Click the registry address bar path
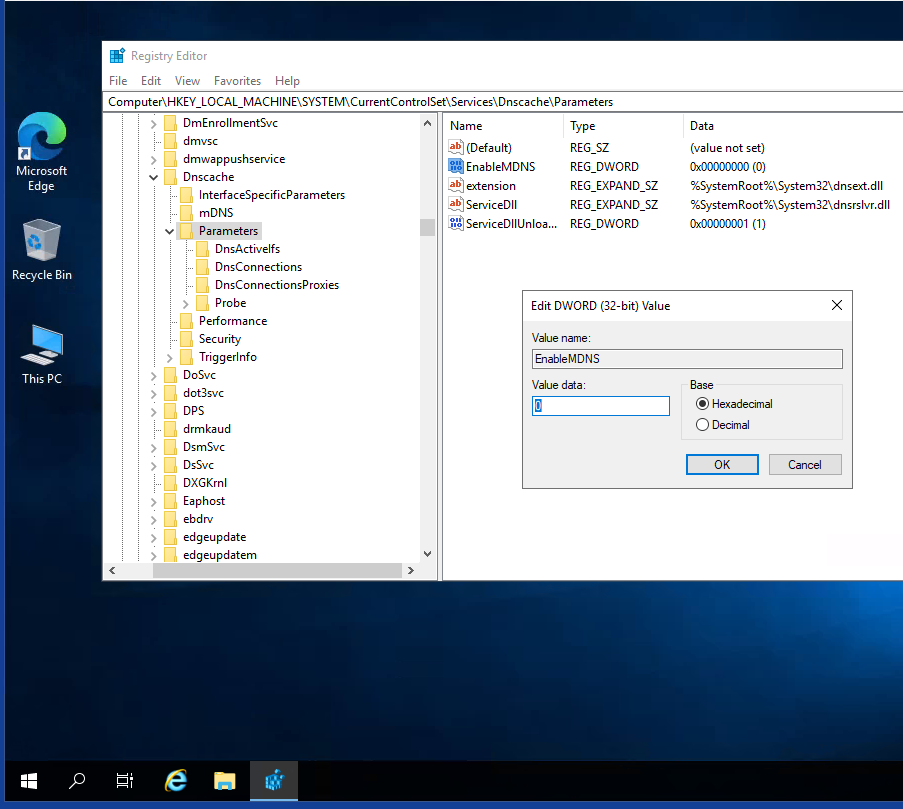This screenshot has height=809, width=903. (x=361, y=102)
